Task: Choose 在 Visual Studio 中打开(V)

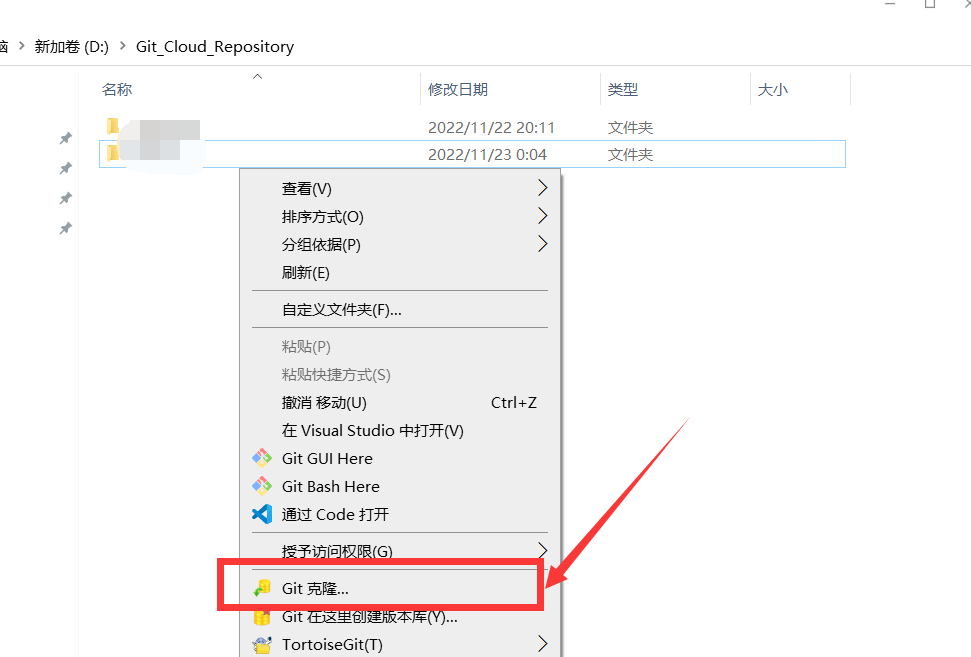Action: 372,430
